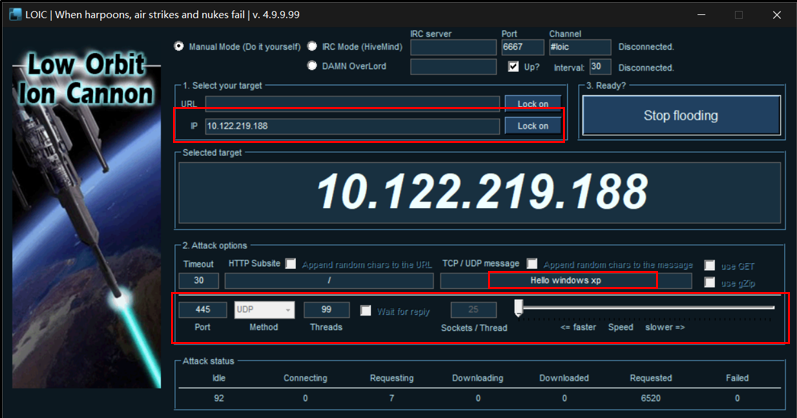The width and height of the screenshot is (797, 418).
Task: Click the Disconnected status beside Channel
Action: pyautogui.click(x=646, y=47)
